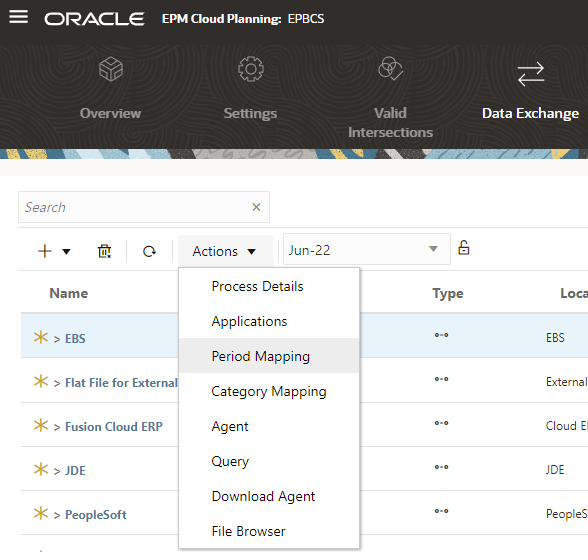Click type icon in Flat File row
The height and width of the screenshot is (560, 588).
coord(441,379)
